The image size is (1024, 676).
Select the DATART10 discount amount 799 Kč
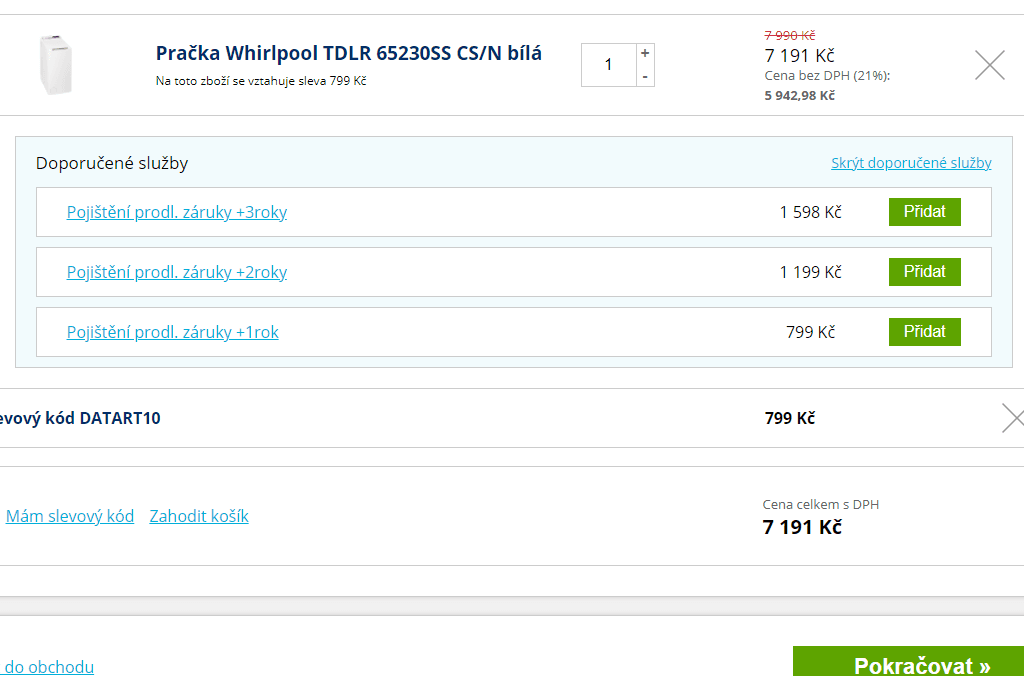click(790, 418)
